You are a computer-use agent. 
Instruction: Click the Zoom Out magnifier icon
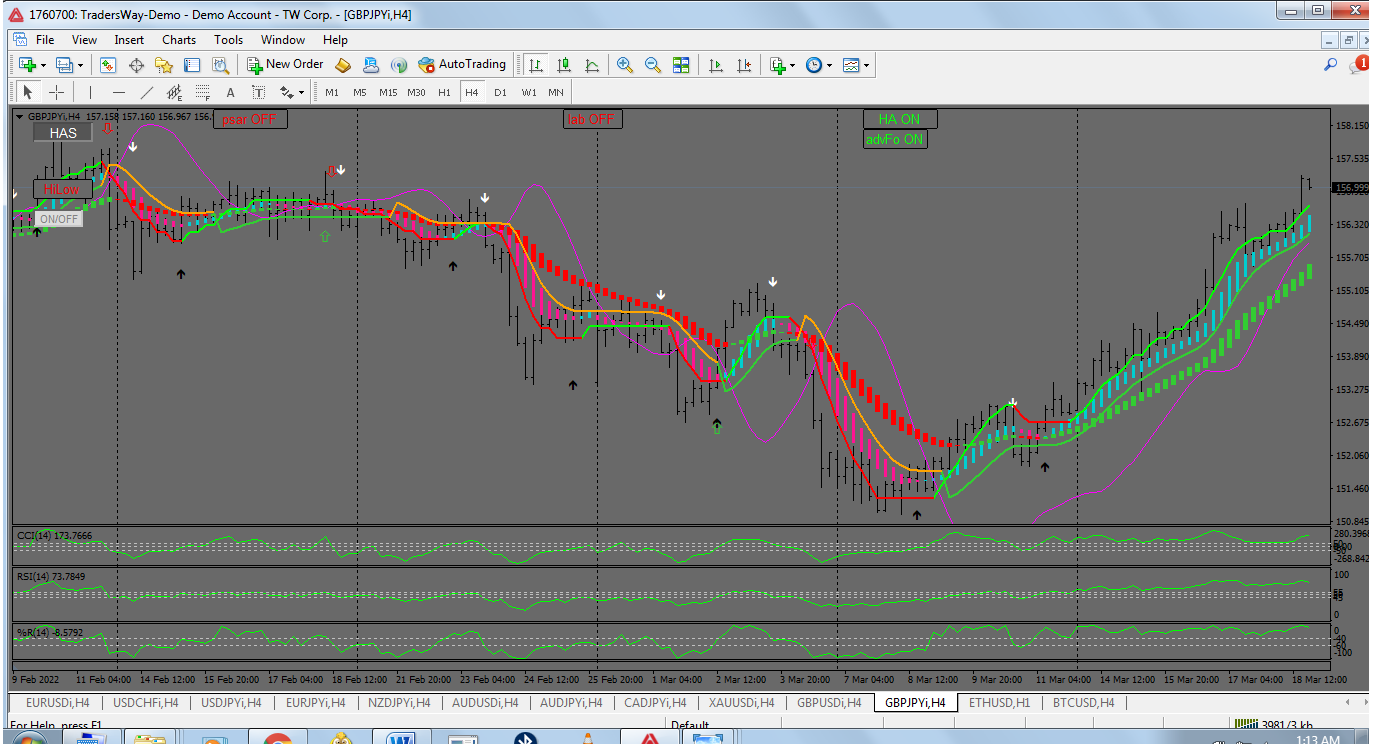pyautogui.click(x=653, y=65)
